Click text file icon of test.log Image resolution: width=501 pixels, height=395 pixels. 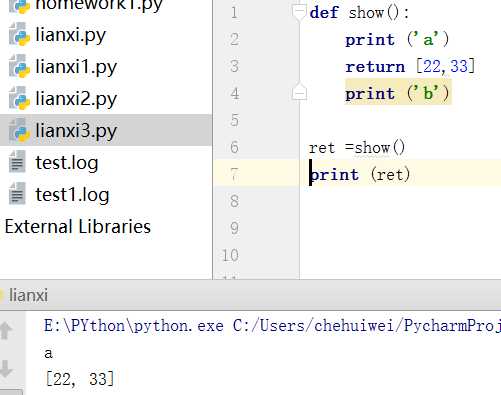coord(17,162)
